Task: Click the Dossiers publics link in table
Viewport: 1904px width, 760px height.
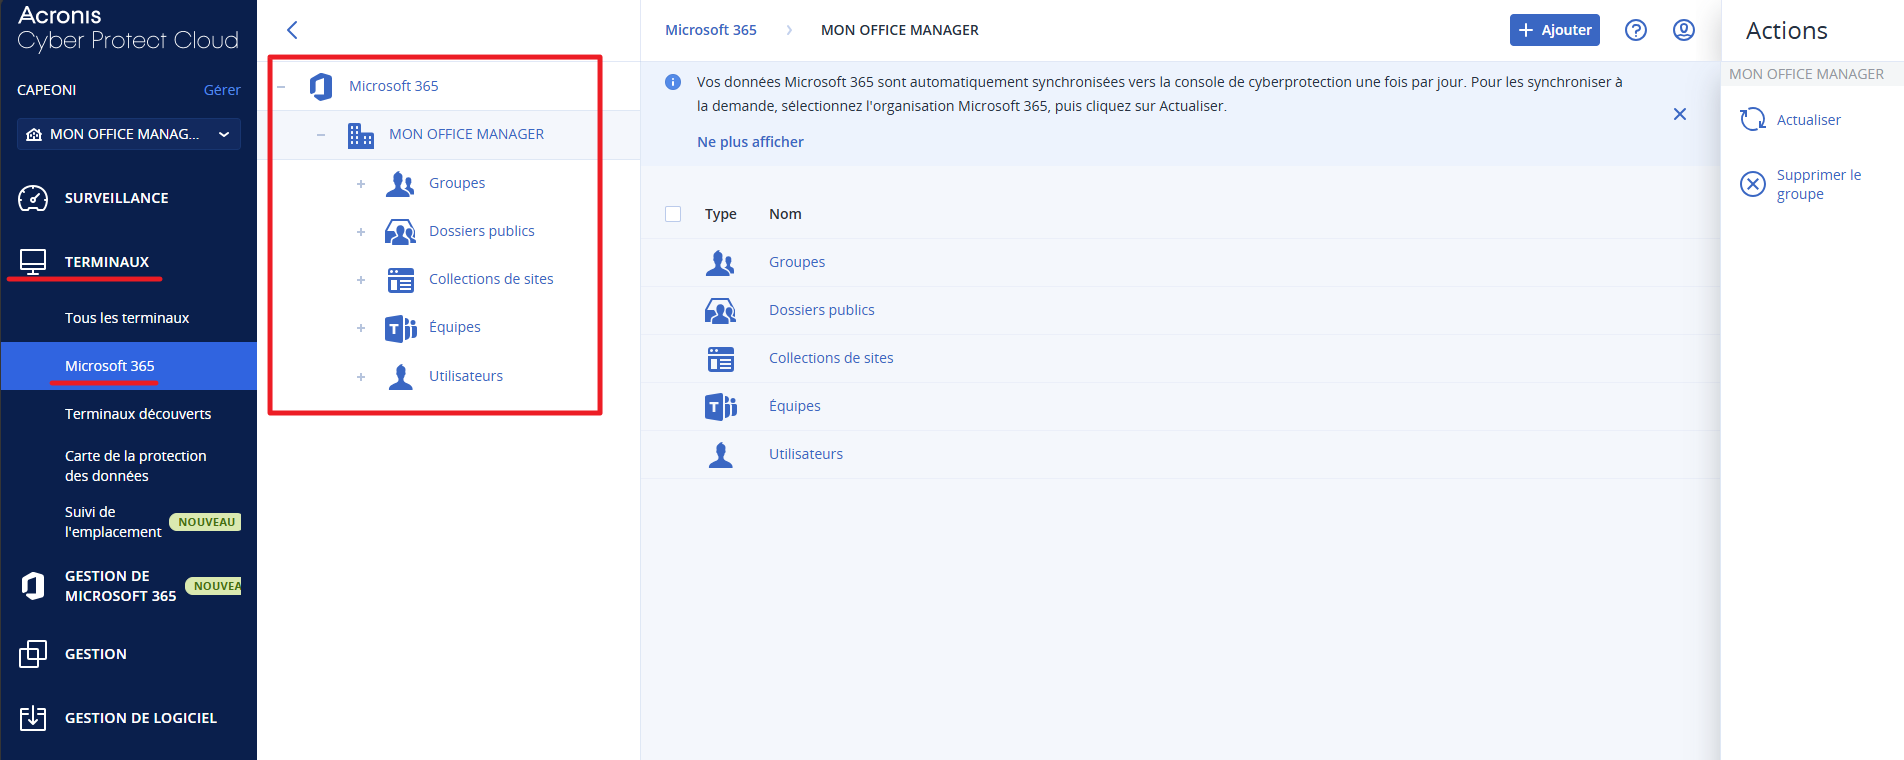Action: [822, 310]
